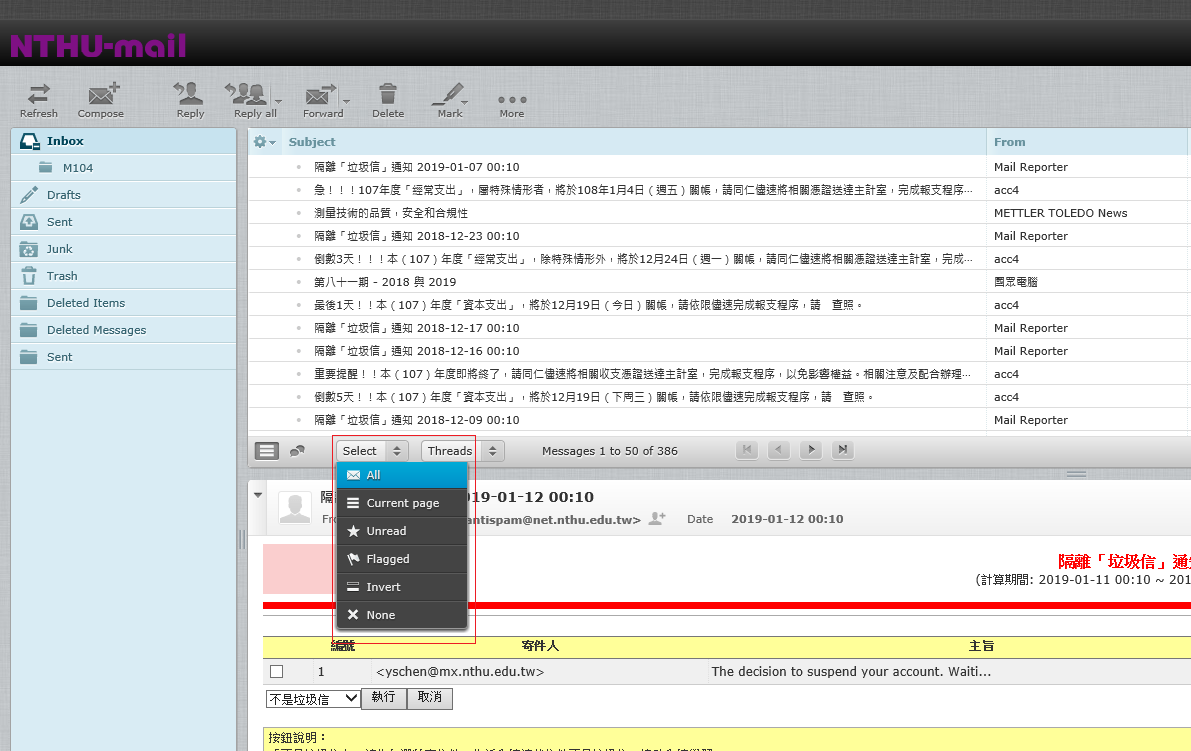The height and width of the screenshot is (751, 1191).
Task: Go to next page of messages
Action: coord(811,451)
